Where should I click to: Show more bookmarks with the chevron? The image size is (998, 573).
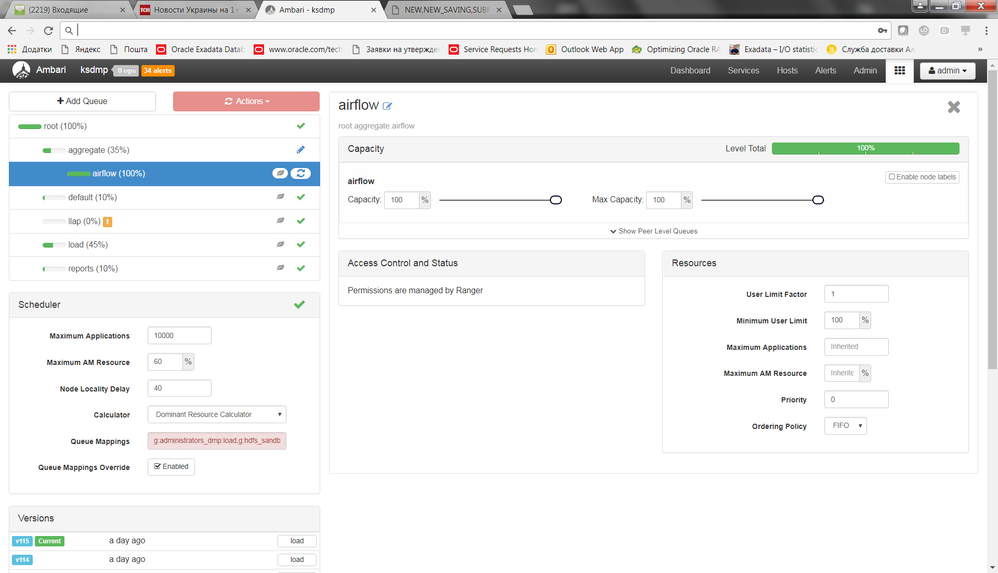pyautogui.click(x=980, y=49)
